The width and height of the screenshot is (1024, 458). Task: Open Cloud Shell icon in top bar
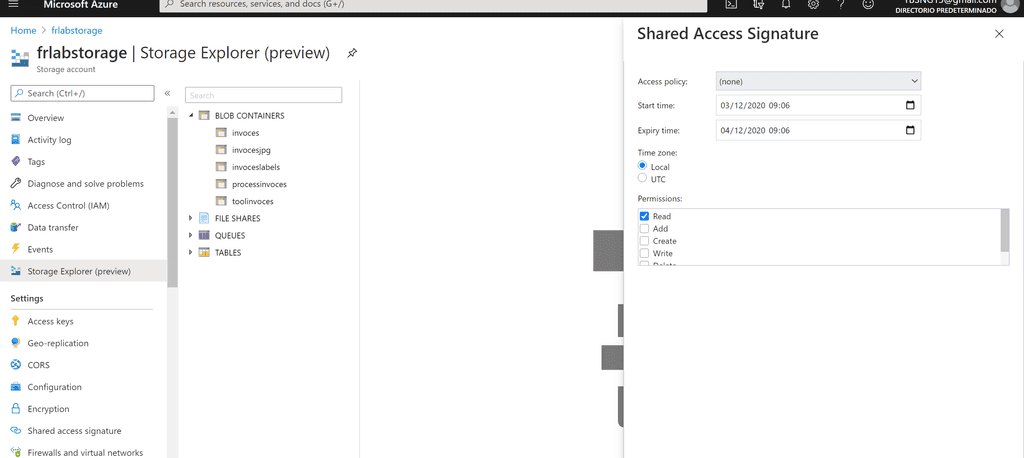(x=731, y=5)
